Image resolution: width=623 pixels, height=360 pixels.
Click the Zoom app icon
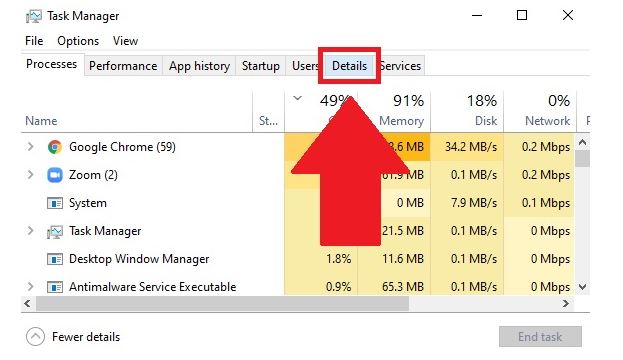click(x=55, y=175)
